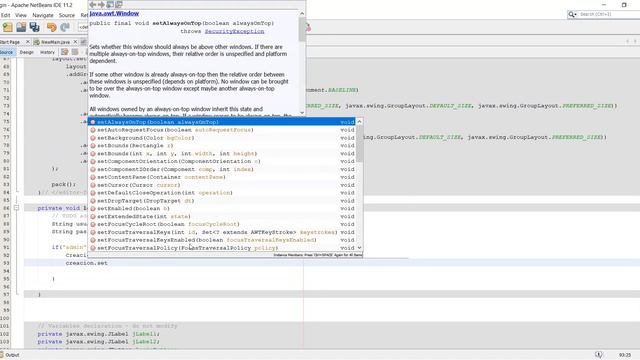Open the java.awt.Window link

114,13
